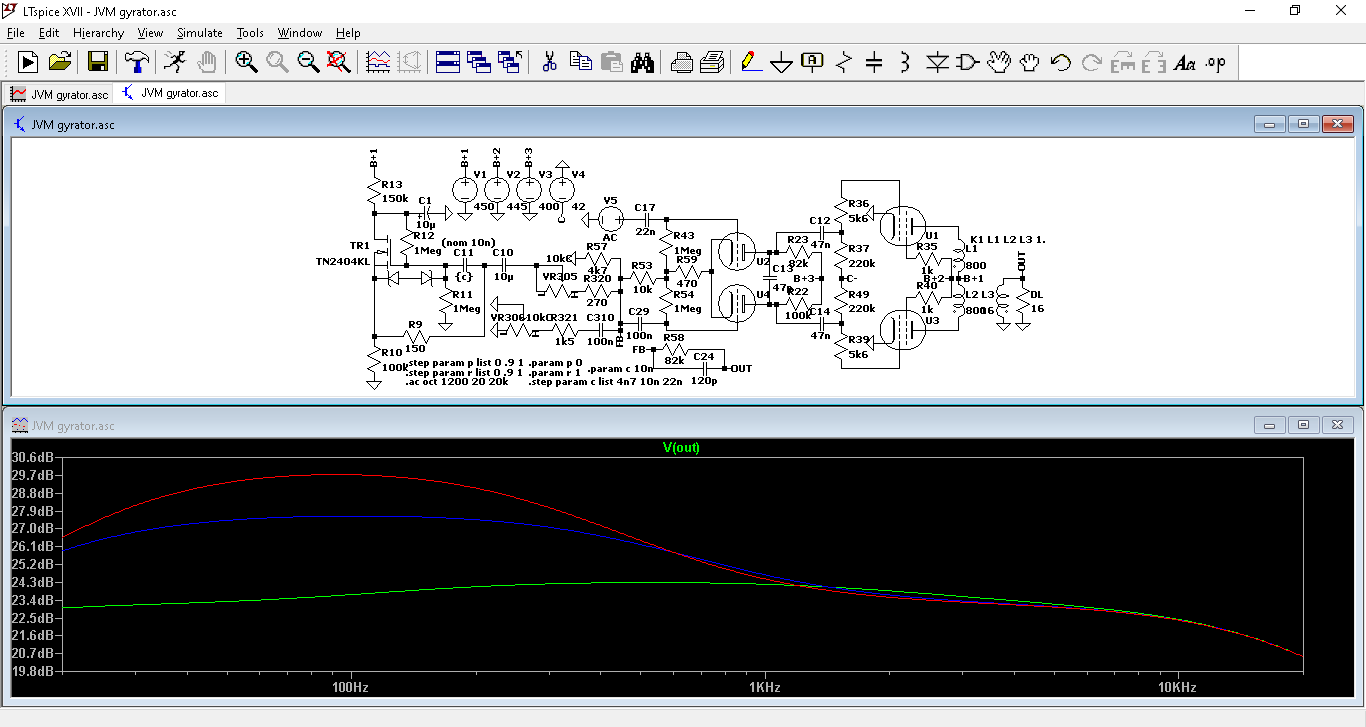Click the Print Setup icon
This screenshot has height=727, width=1366.
[x=682, y=62]
